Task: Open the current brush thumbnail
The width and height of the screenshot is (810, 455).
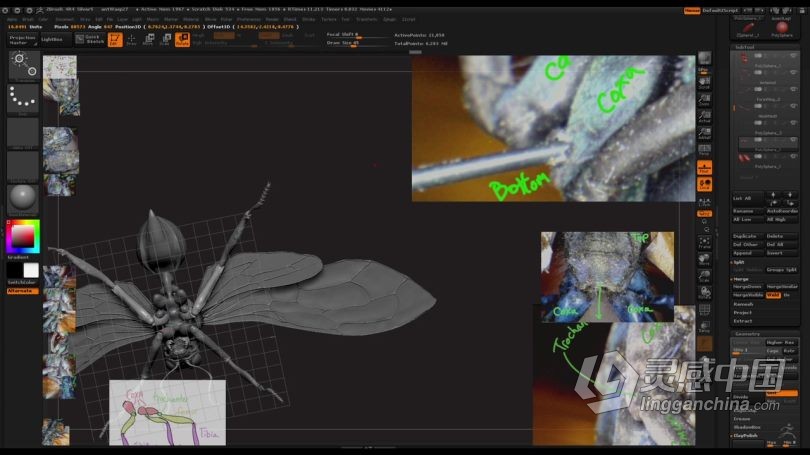Action: coord(23,66)
